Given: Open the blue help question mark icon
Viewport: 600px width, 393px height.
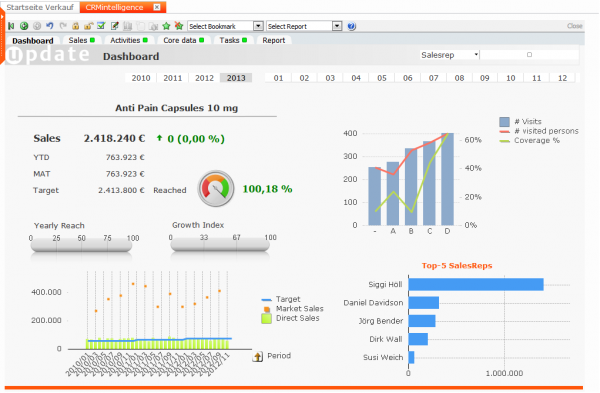Looking at the screenshot, I should [351, 26].
